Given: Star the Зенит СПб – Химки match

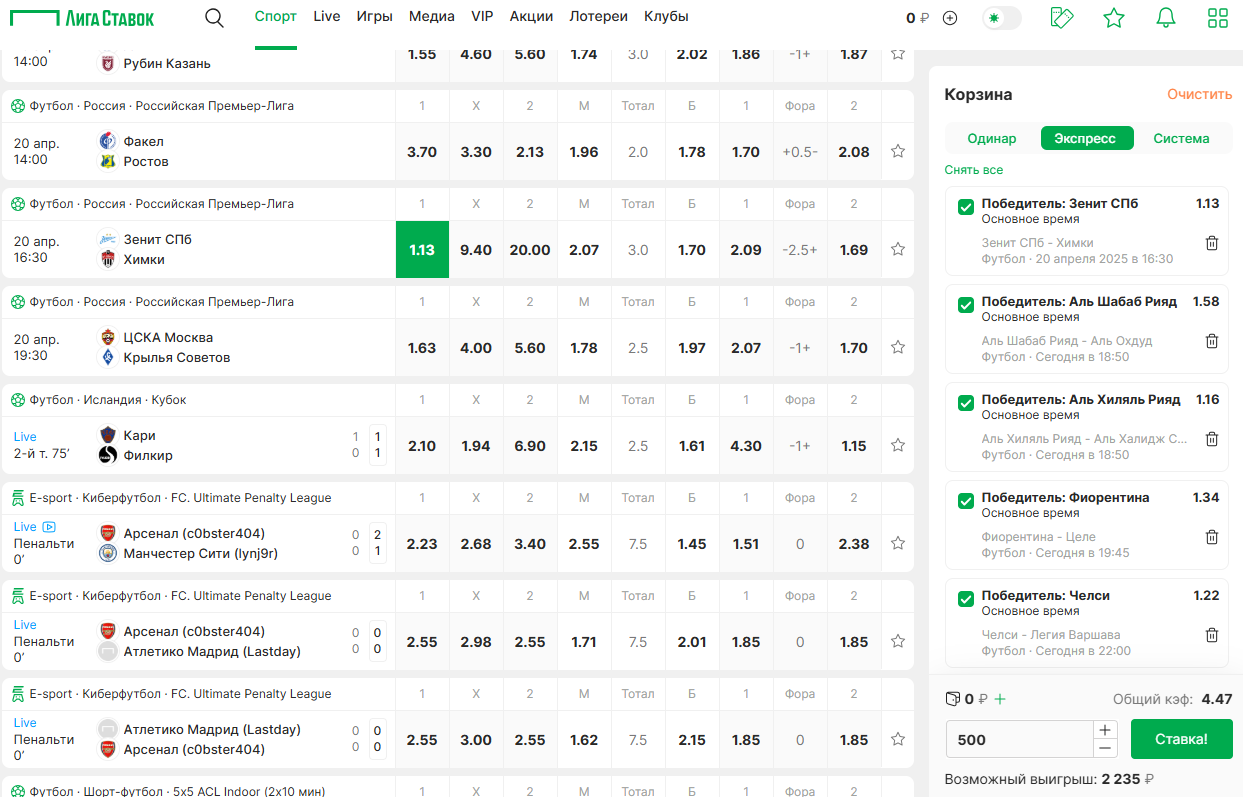Looking at the screenshot, I should (x=898, y=249).
